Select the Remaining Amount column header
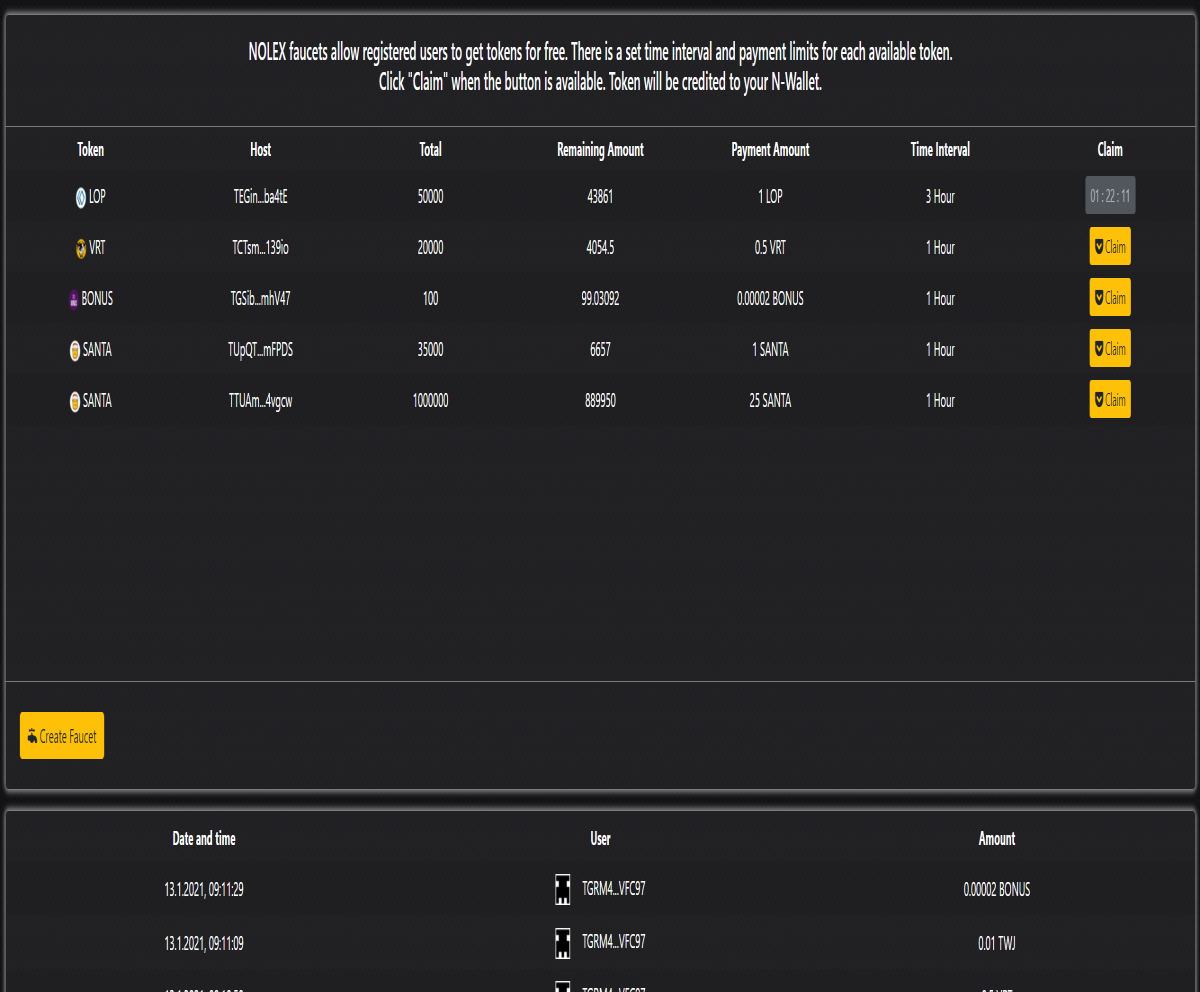Screen dimensions: 1200x992 click(x=600, y=150)
